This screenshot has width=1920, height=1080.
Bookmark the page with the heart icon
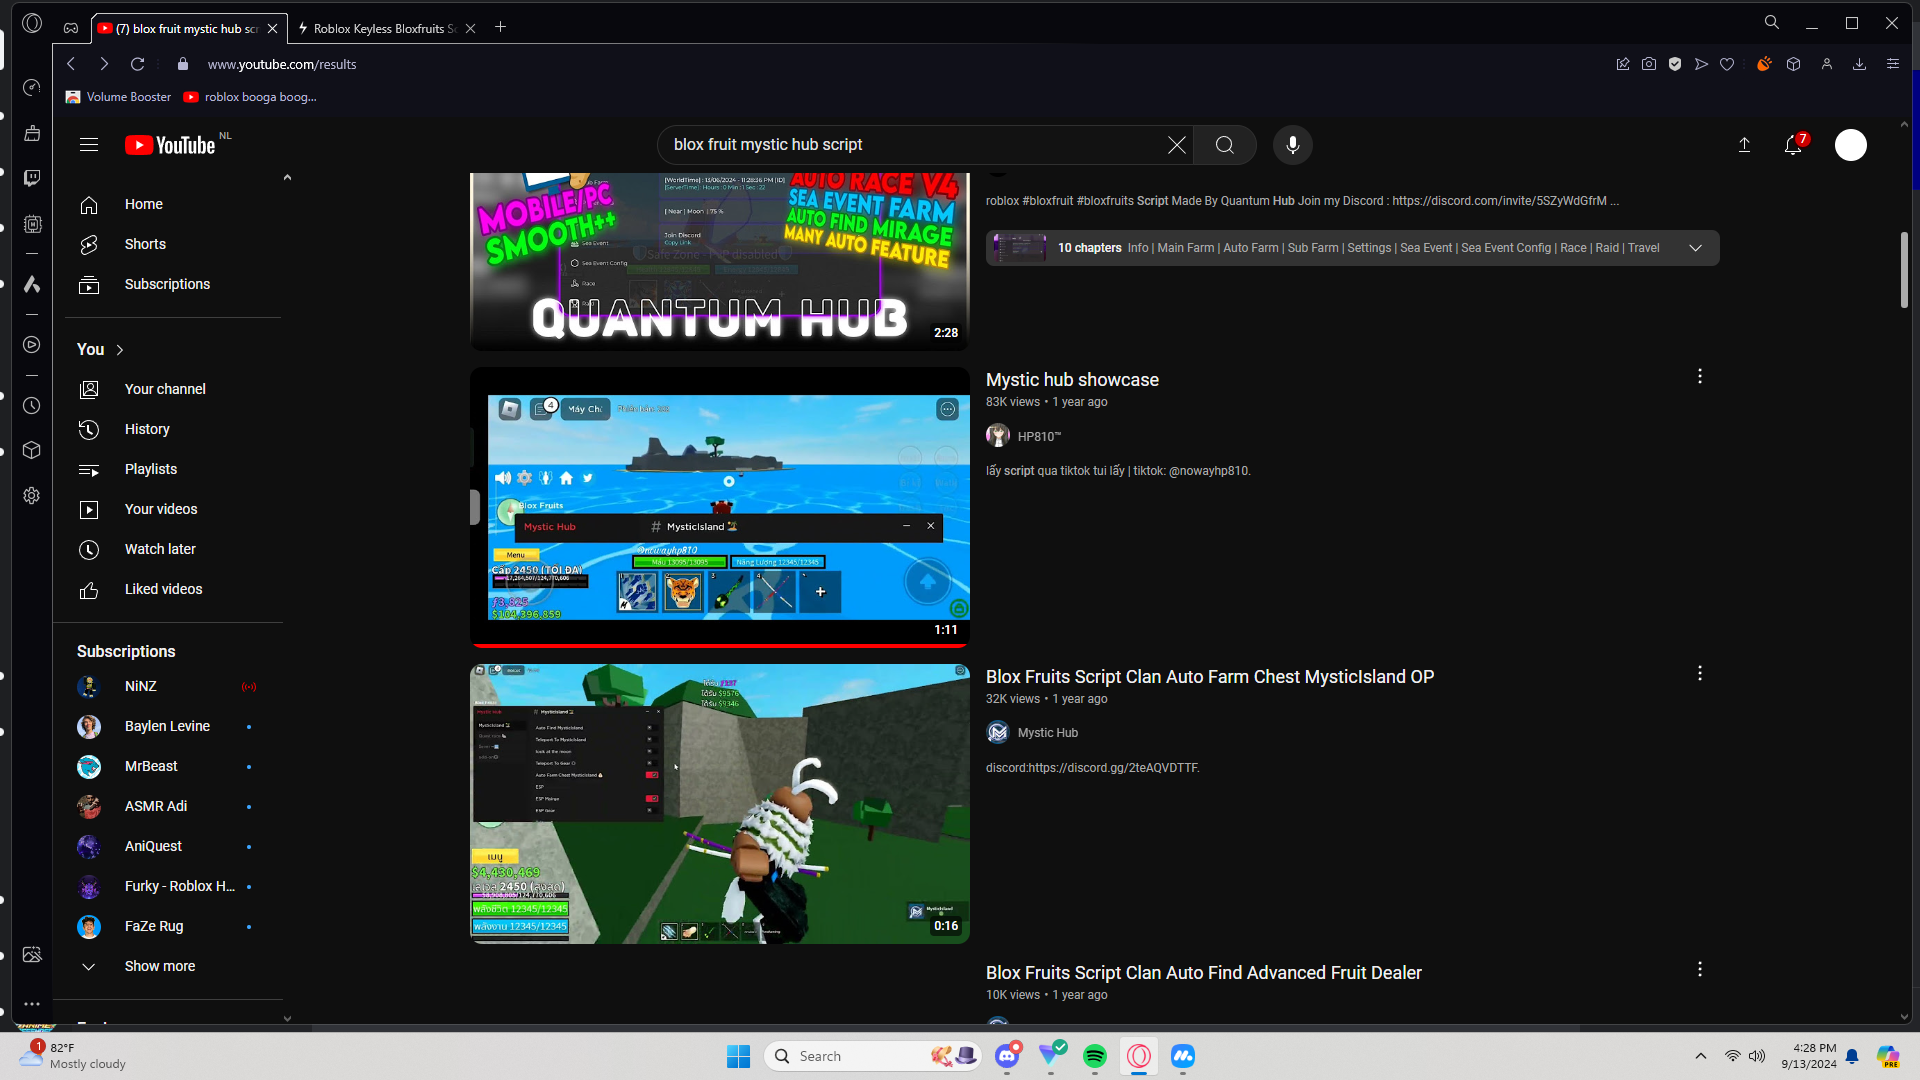click(1727, 64)
